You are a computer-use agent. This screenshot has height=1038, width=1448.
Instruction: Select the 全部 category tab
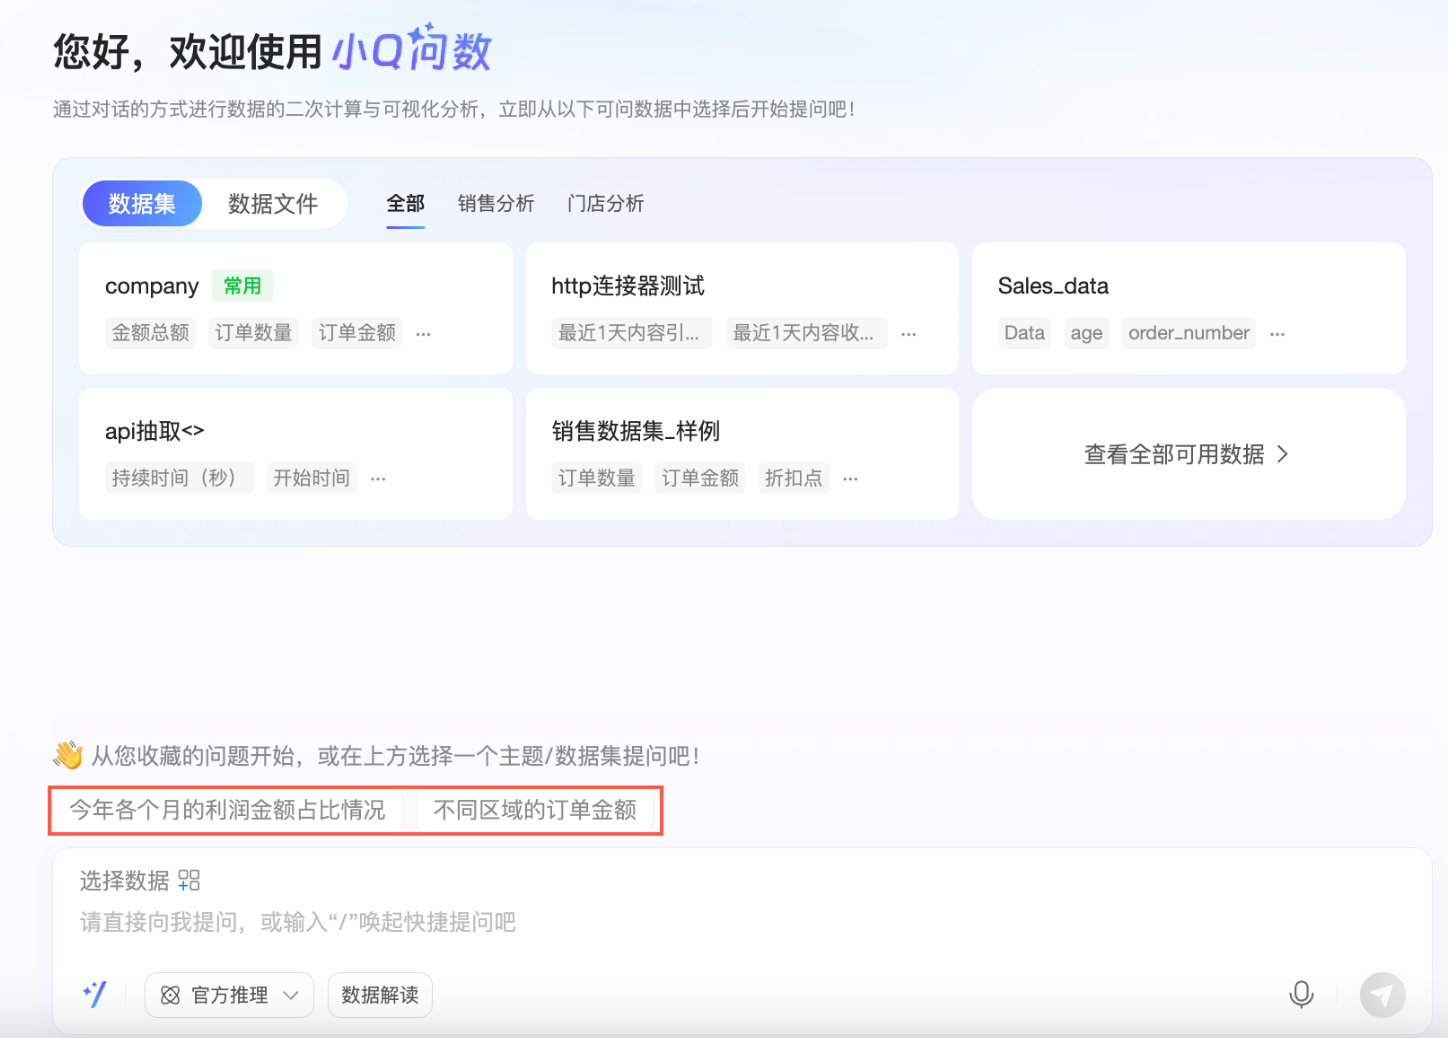406,204
